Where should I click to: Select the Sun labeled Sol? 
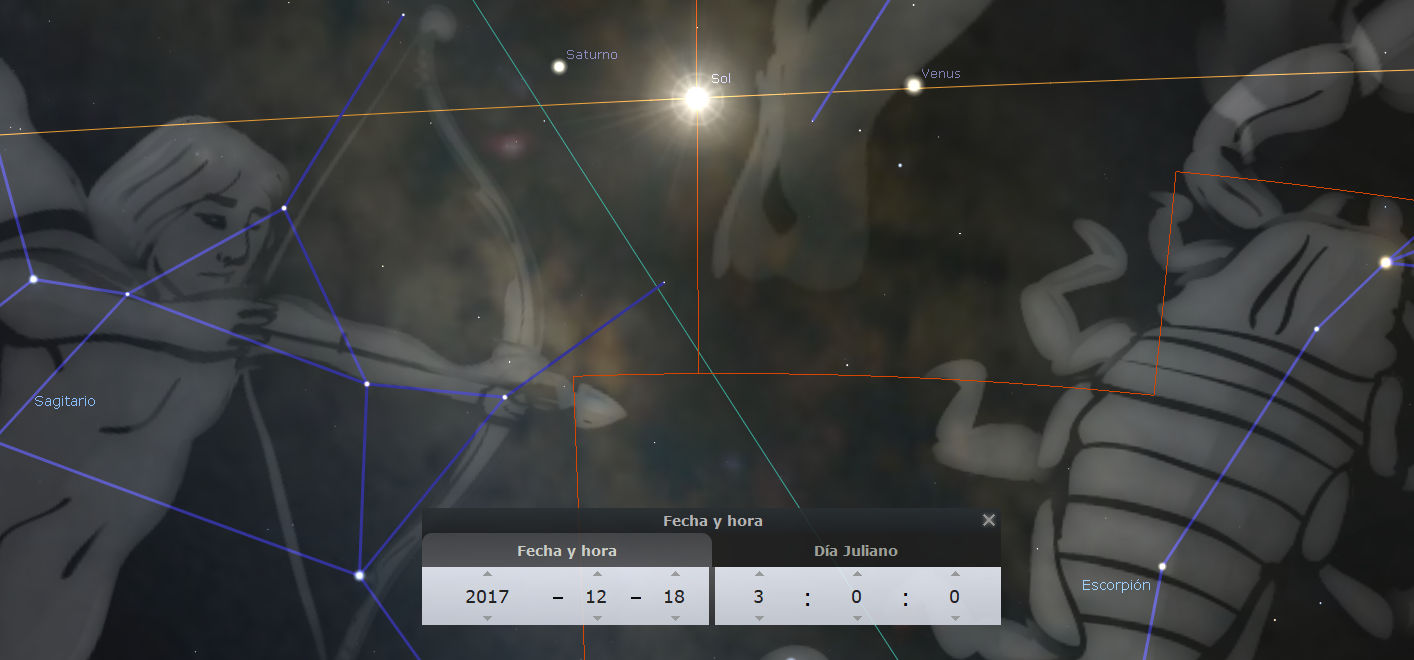[696, 98]
